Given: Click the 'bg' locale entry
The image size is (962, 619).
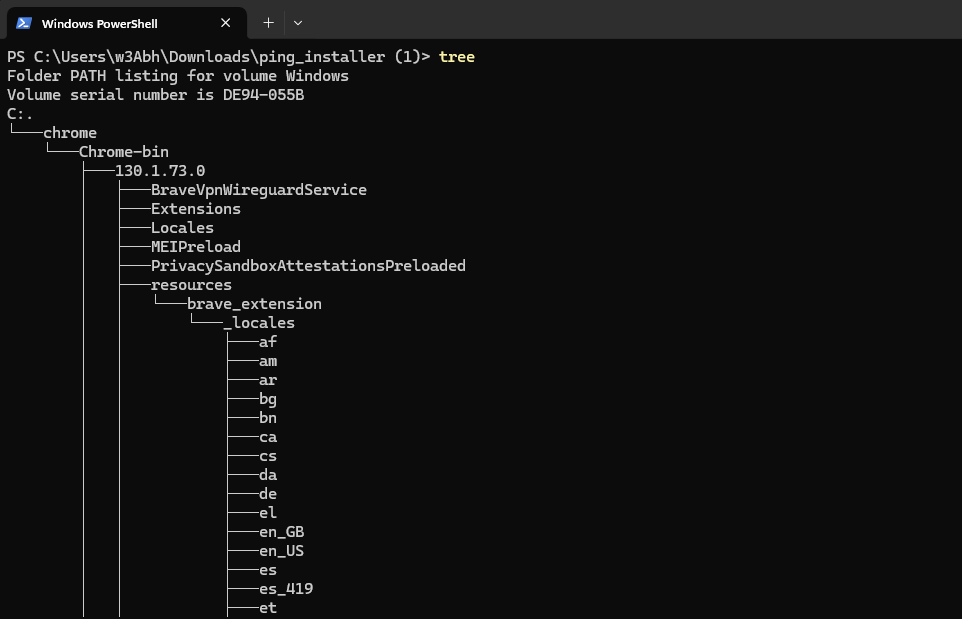Looking at the screenshot, I should pyautogui.click(x=268, y=399).
